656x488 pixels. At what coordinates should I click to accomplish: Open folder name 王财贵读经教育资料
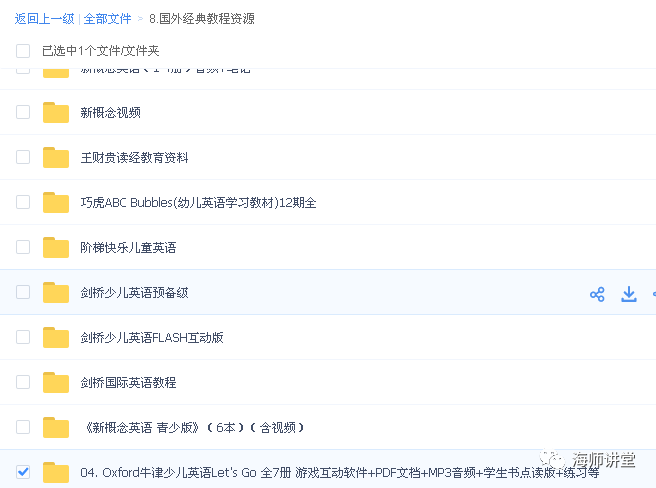click(134, 158)
